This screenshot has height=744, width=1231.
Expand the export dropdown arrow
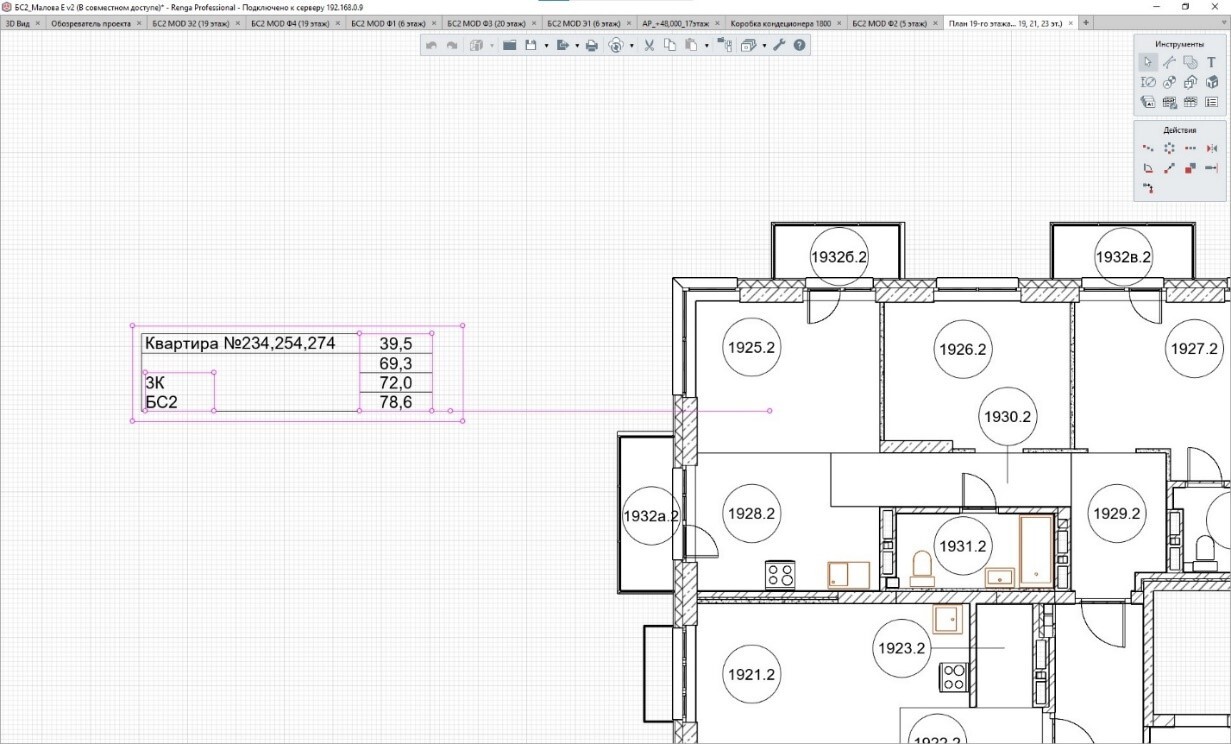point(576,45)
